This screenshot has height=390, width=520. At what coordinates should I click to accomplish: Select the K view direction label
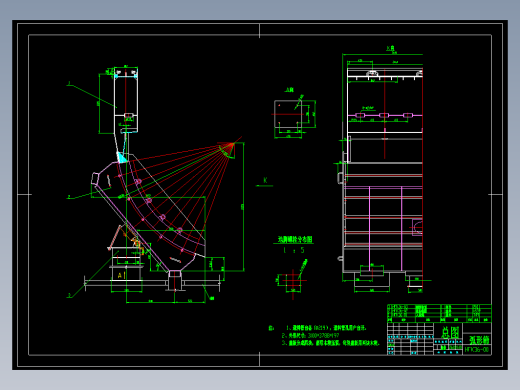pos(265,180)
